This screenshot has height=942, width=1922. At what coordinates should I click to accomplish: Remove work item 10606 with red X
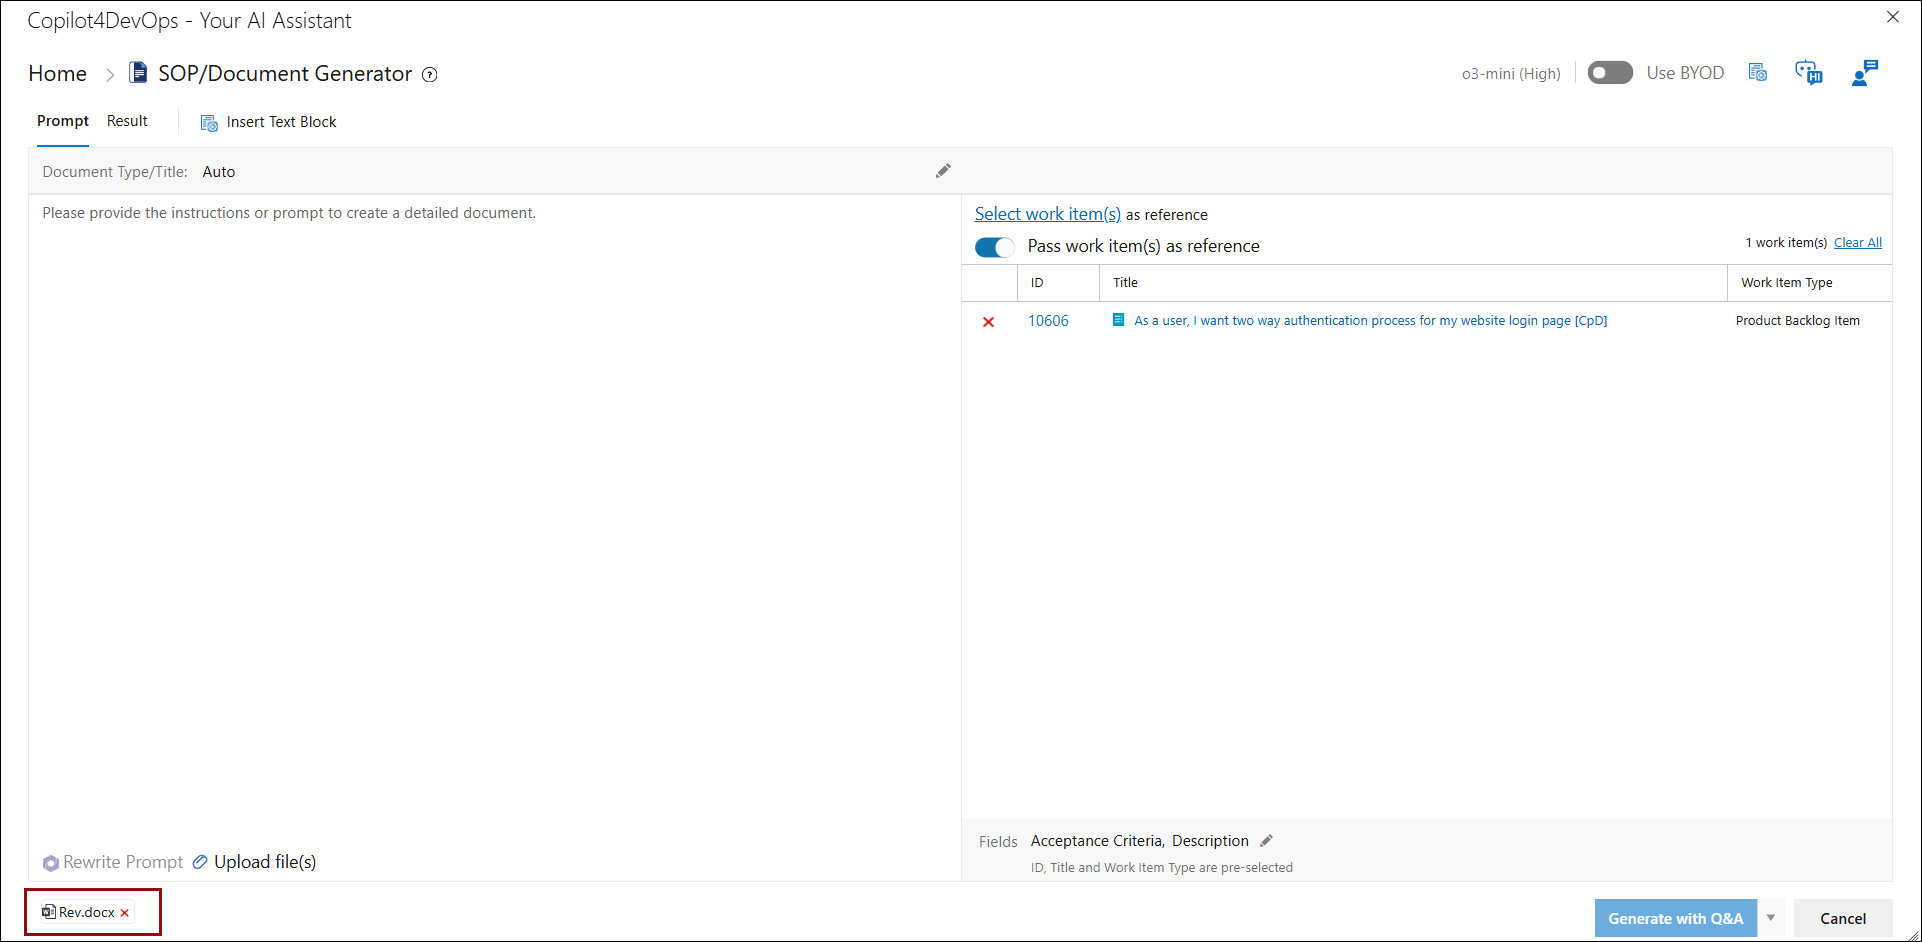[x=988, y=322]
